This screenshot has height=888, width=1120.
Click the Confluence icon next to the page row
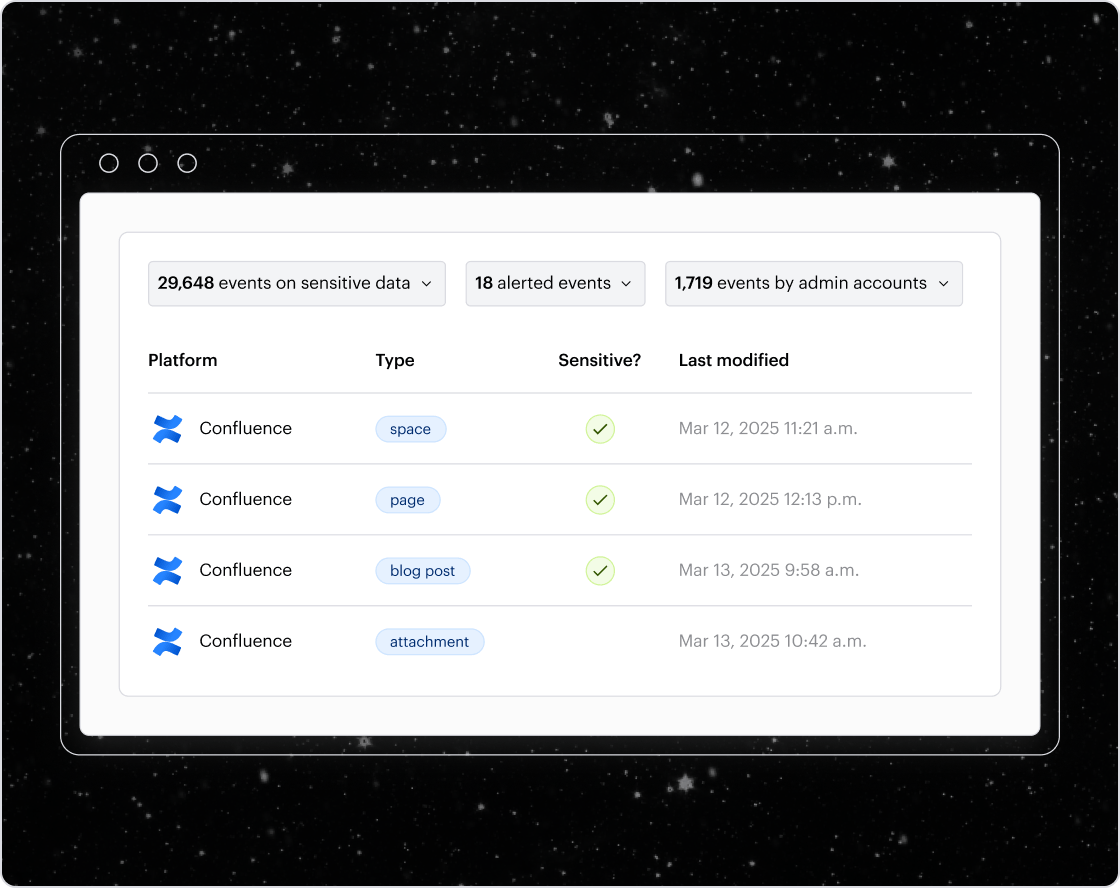(x=167, y=499)
